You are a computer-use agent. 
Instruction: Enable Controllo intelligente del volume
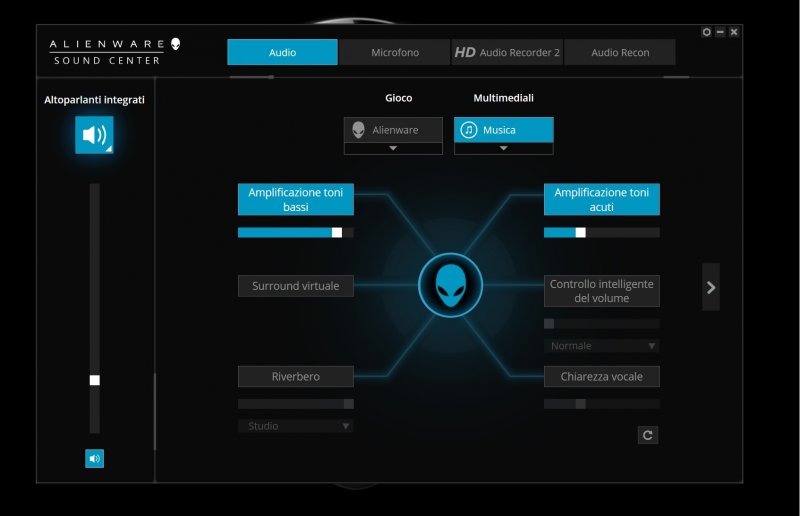click(x=601, y=291)
